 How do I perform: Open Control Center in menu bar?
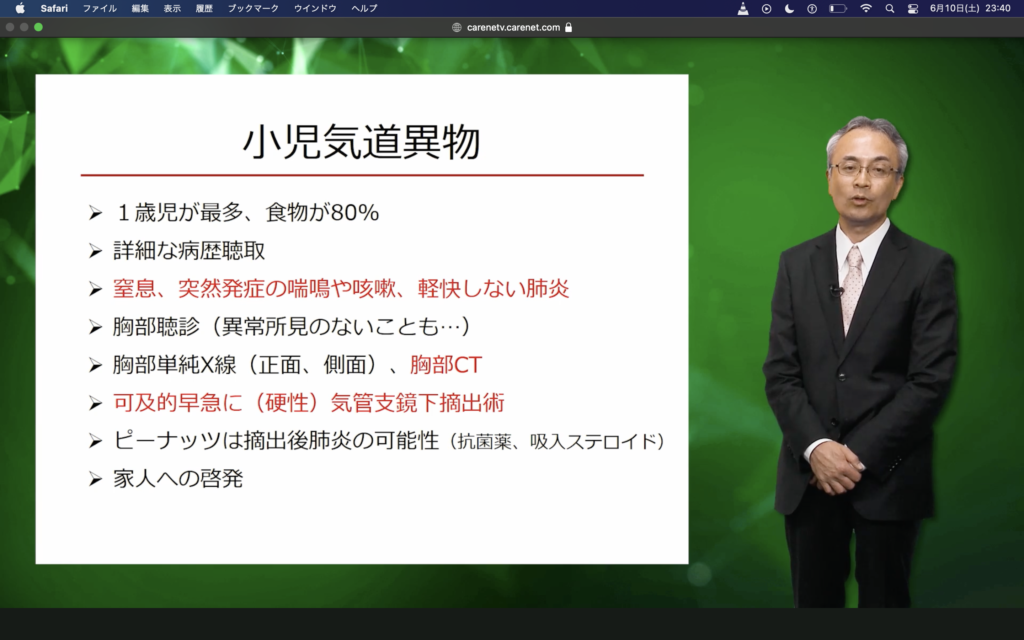point(912,8)
